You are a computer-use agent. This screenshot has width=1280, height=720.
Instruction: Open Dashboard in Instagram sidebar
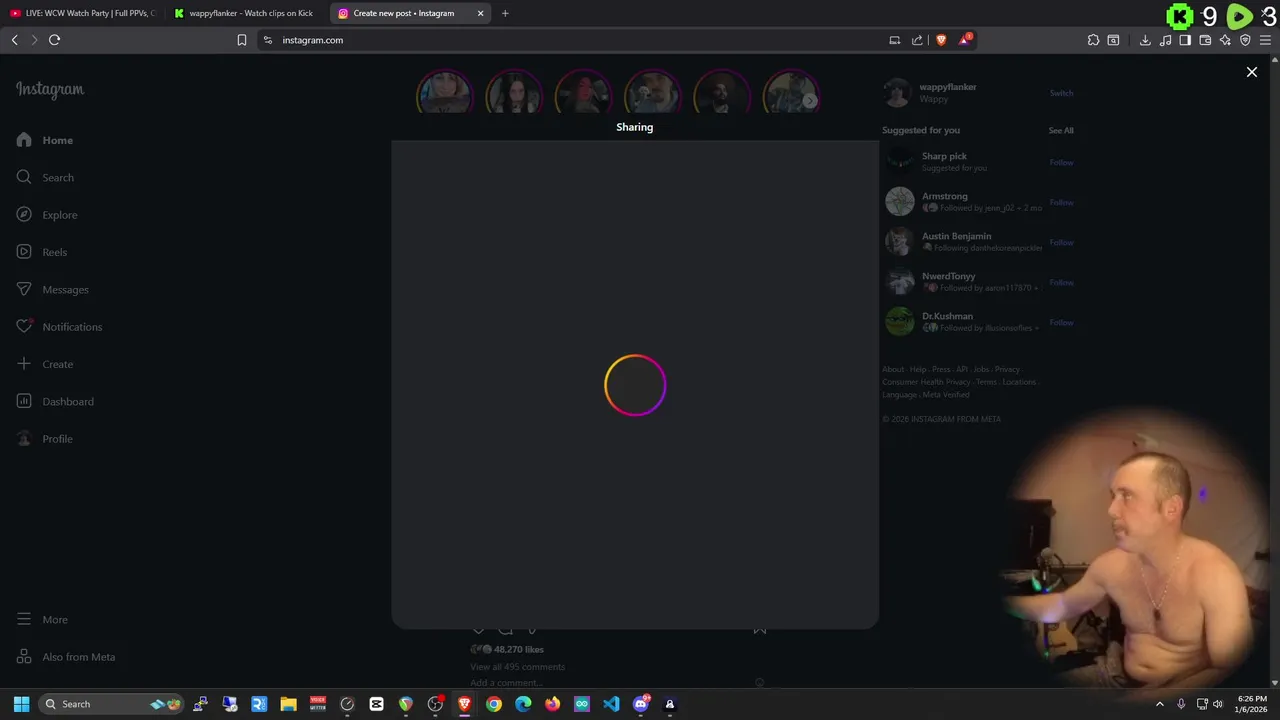[x=55, y=401]
